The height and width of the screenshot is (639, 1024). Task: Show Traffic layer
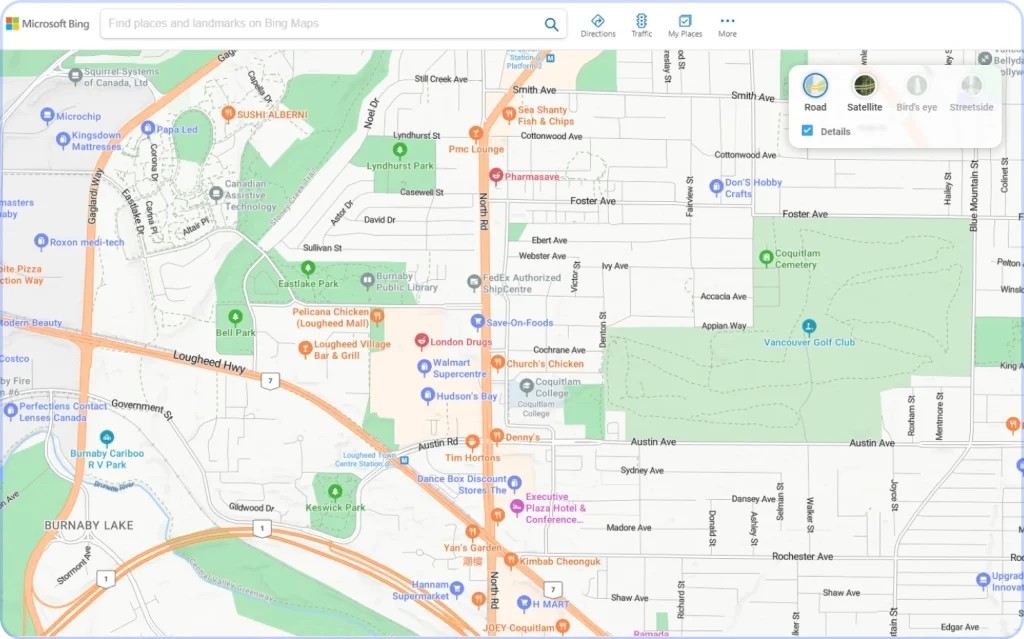tap(641, 26)
